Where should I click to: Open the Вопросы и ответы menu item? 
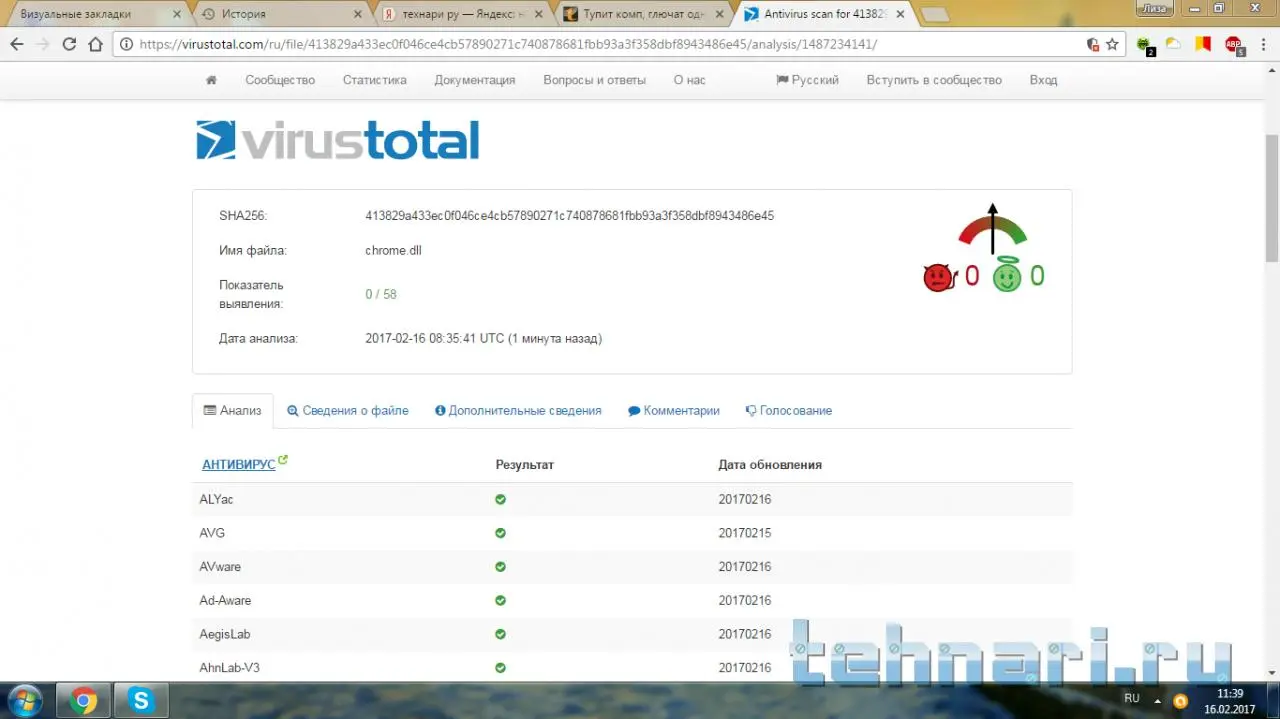click(595, 80)
